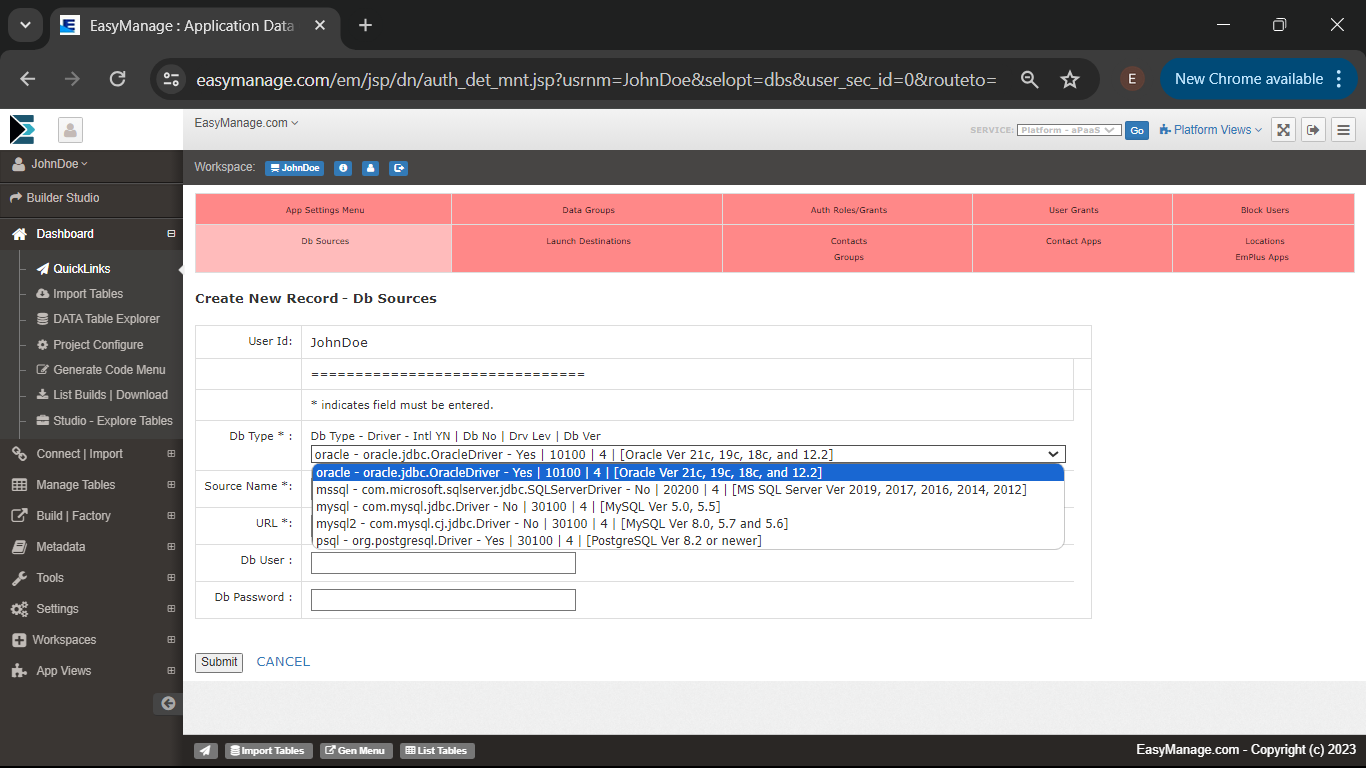Viewport: 1366px width, 768px height.
Task: Click the Go button
Action: click(x=1137, y=130)
